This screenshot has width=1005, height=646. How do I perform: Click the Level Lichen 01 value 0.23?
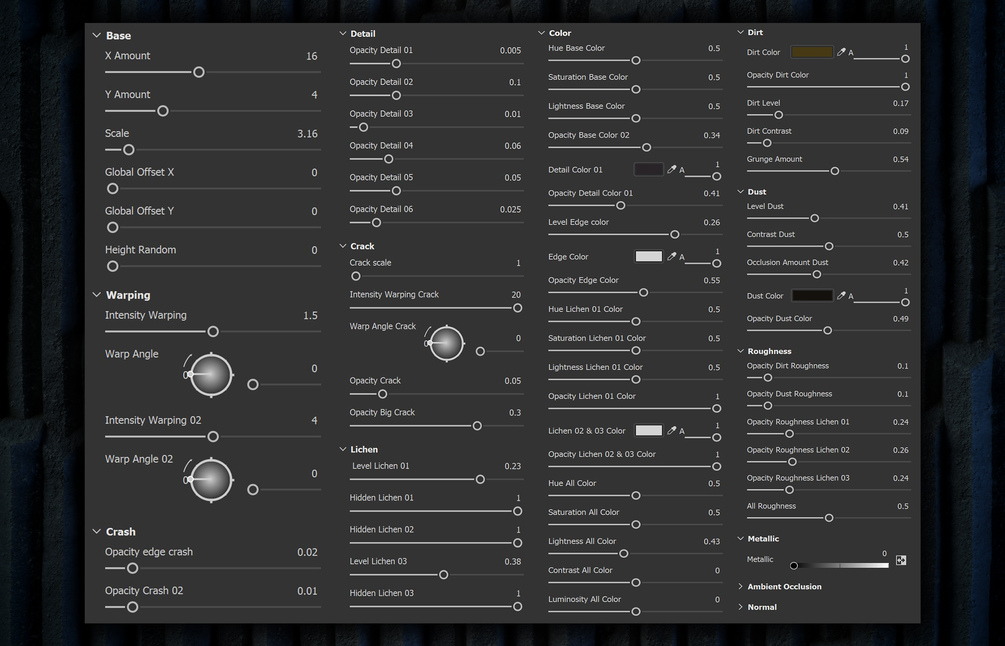512,467
